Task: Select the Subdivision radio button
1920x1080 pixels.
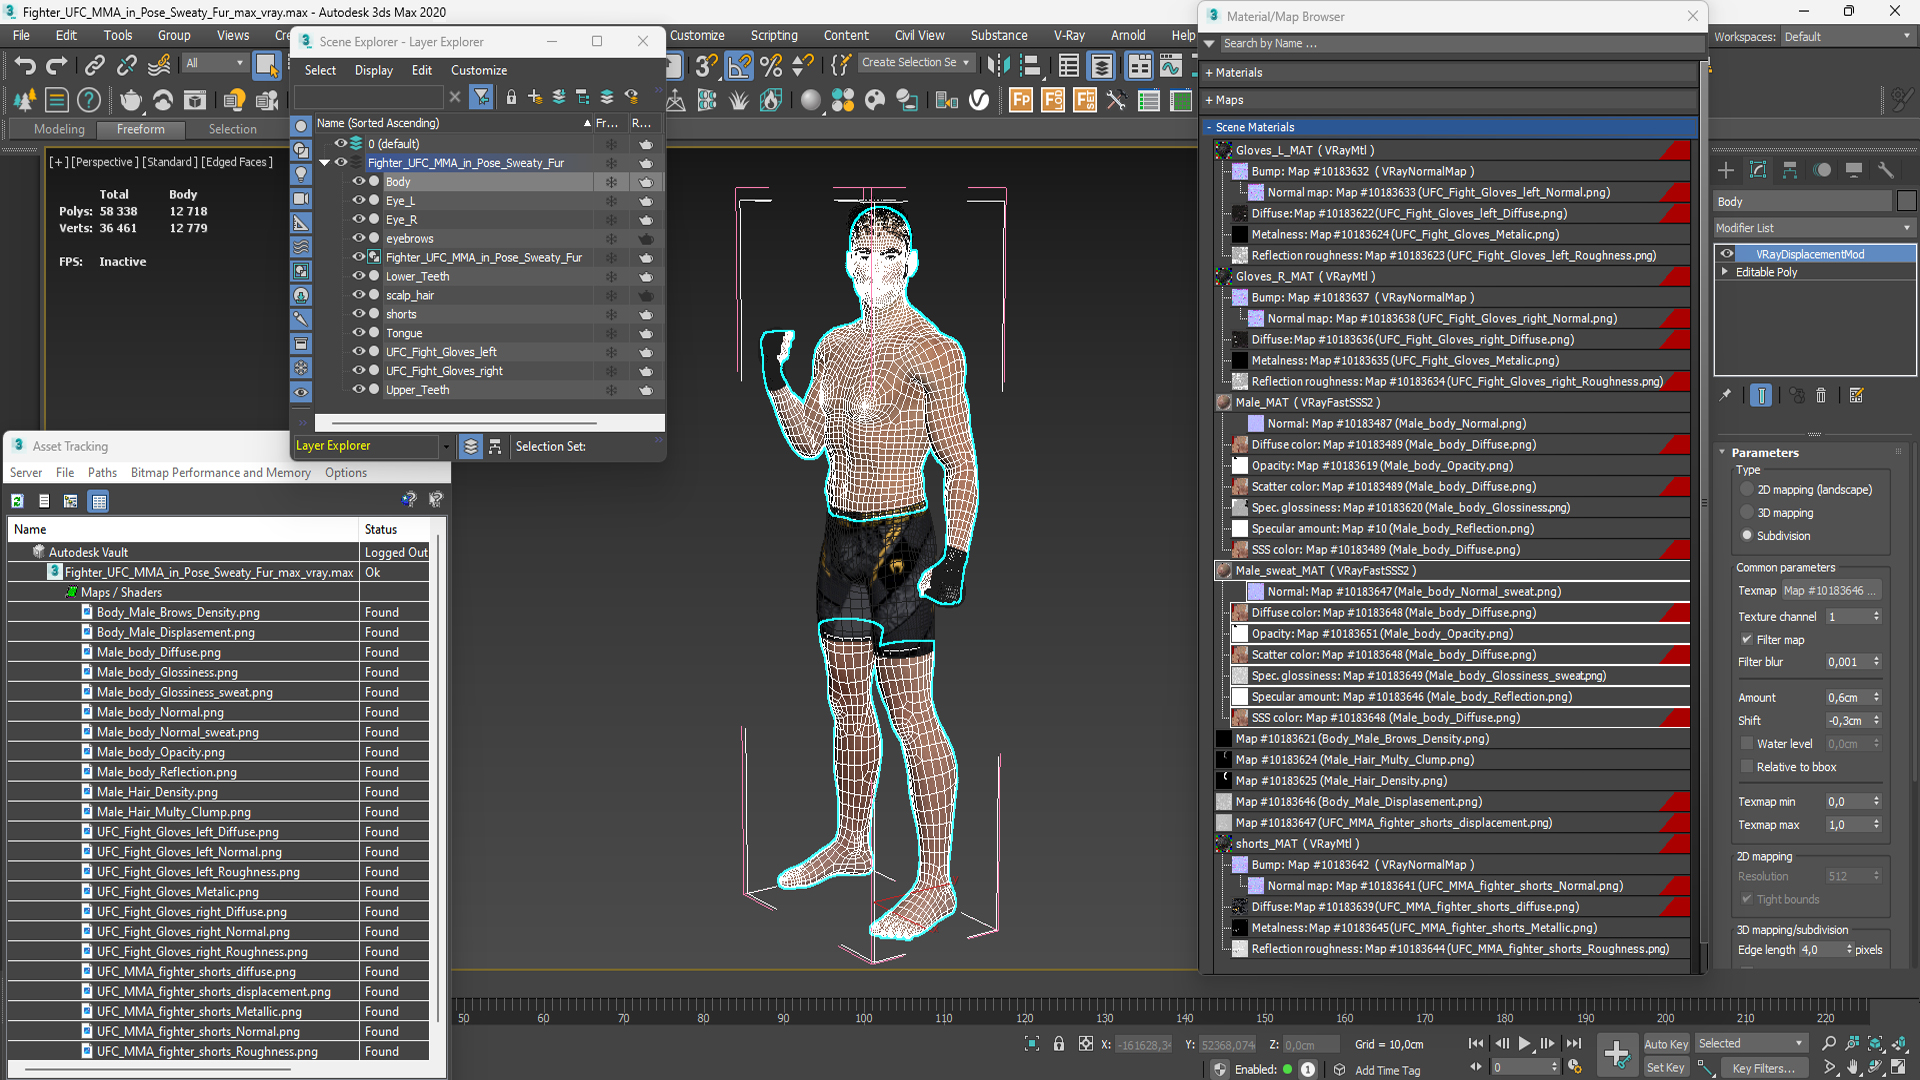Action: click(1747, 536)
